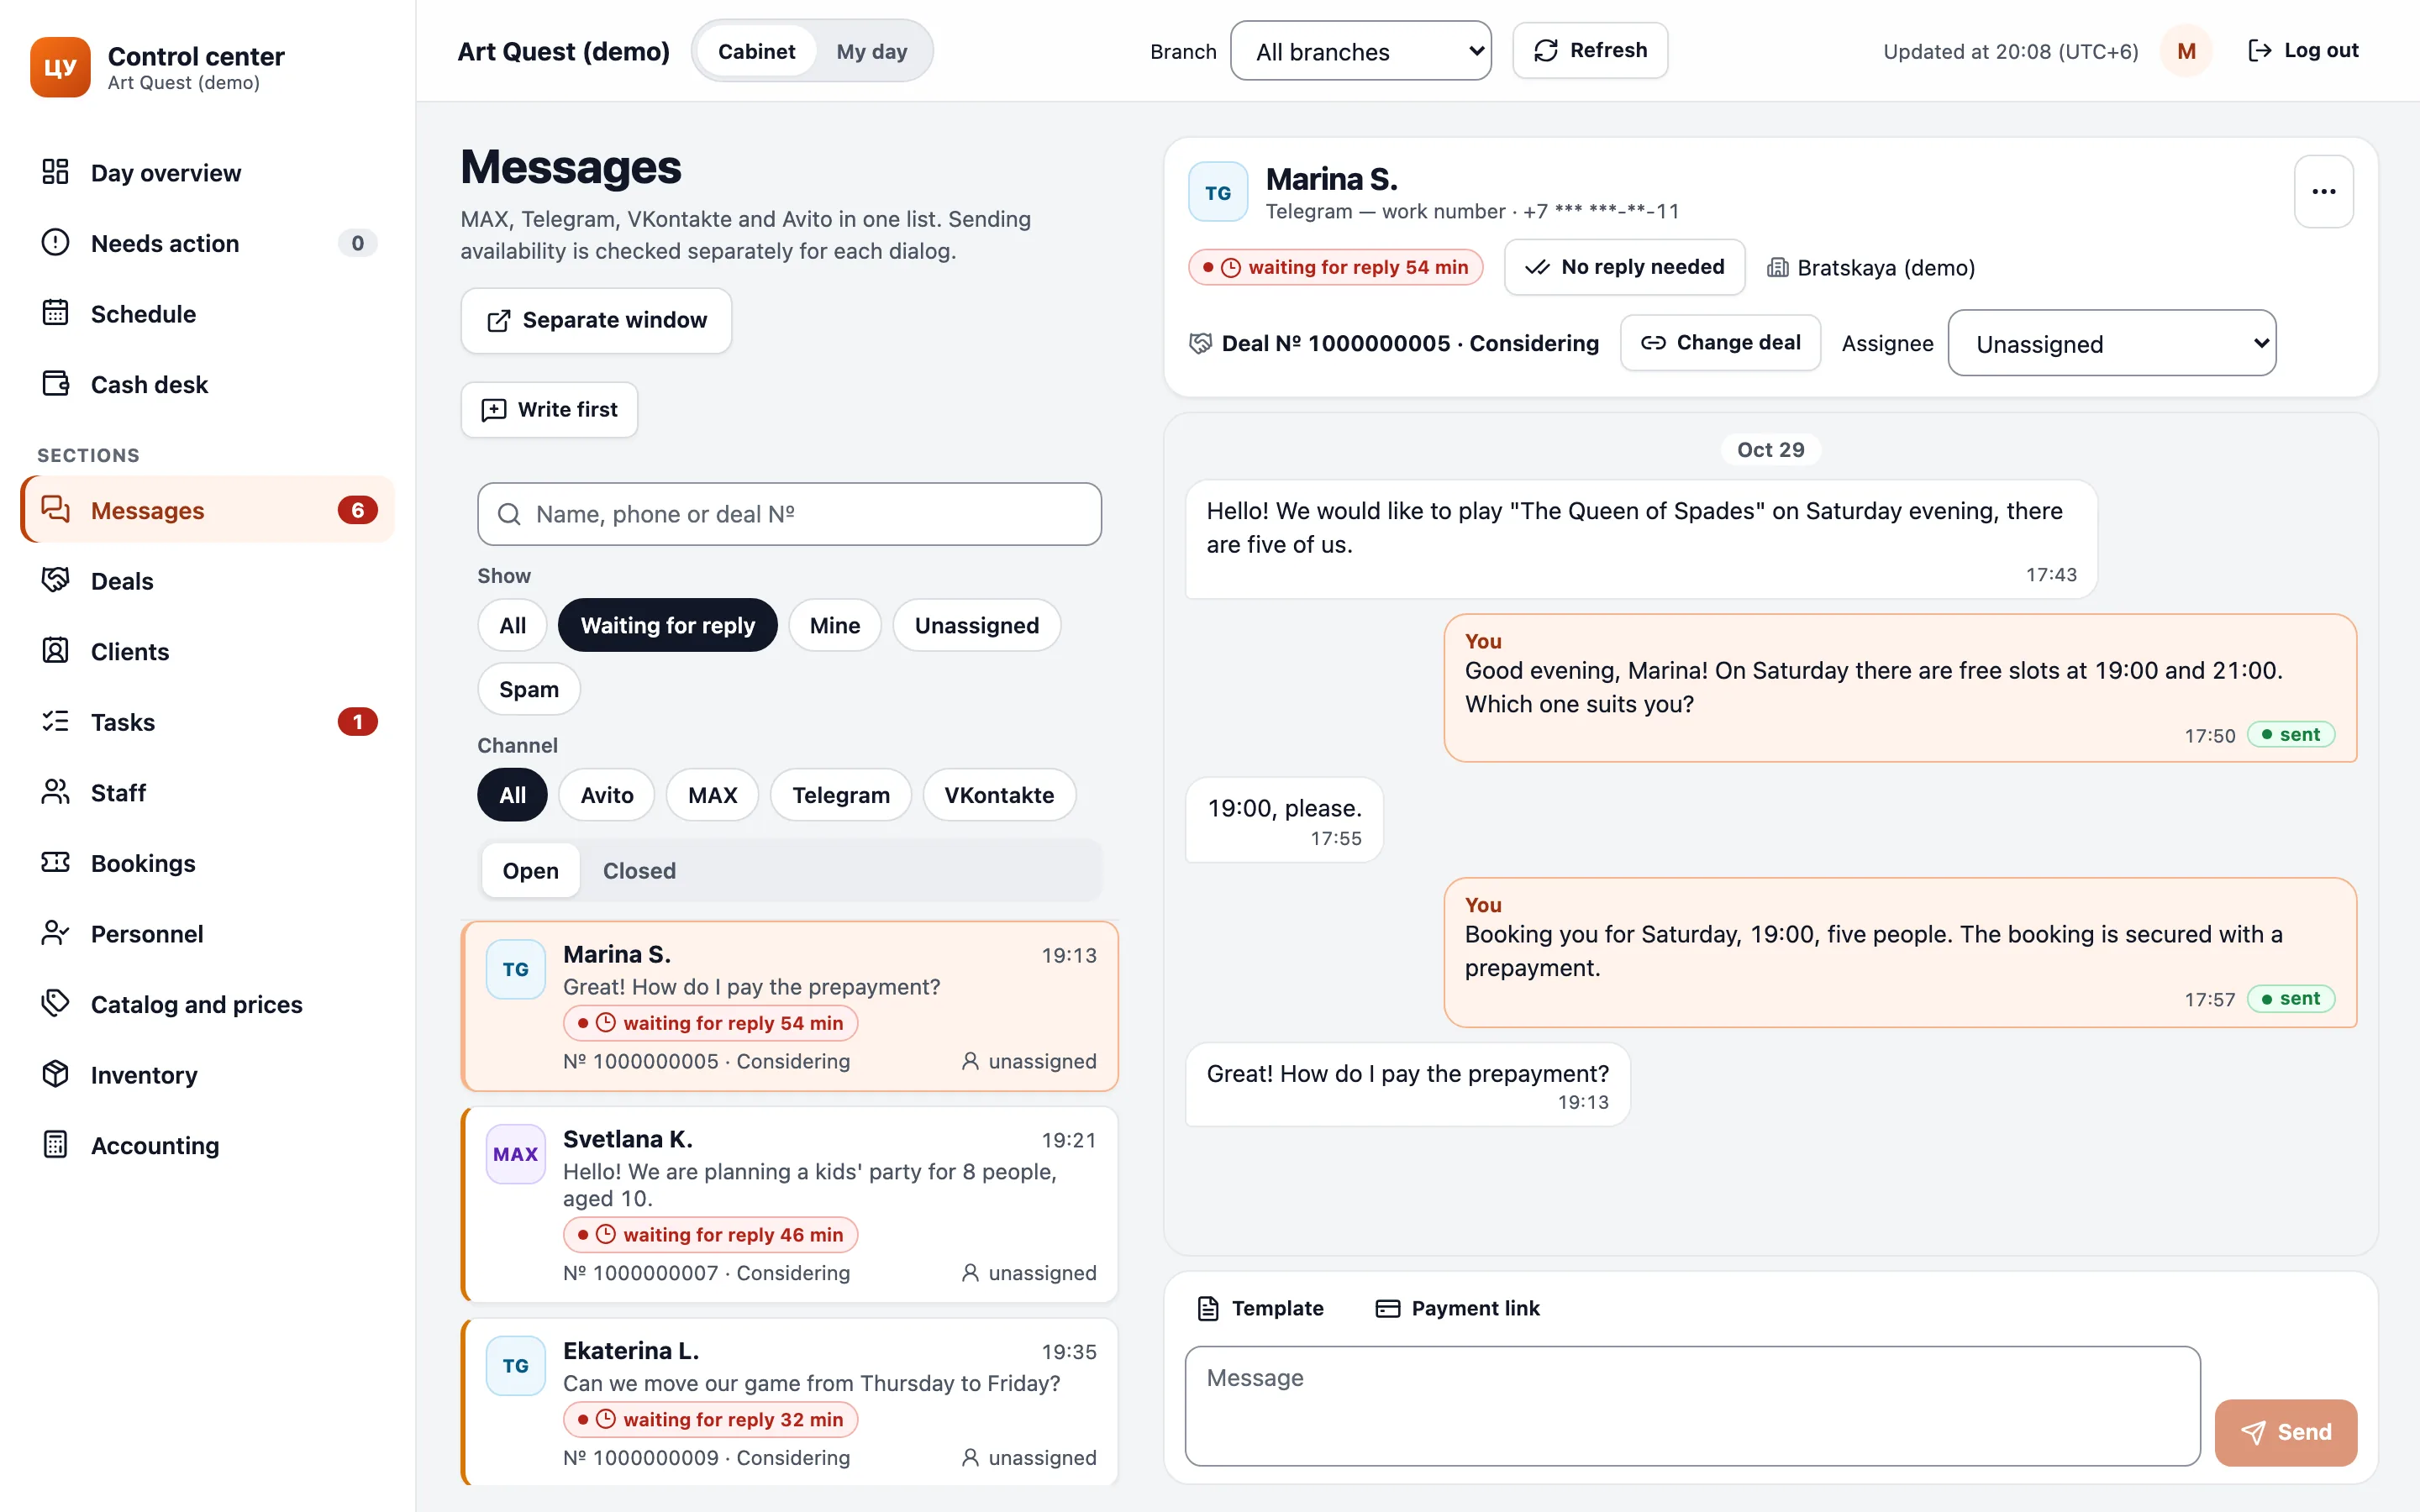Open Day overview in sidebar
Viewport: 2420px width, 1512px height.
(x=208, y=173)
